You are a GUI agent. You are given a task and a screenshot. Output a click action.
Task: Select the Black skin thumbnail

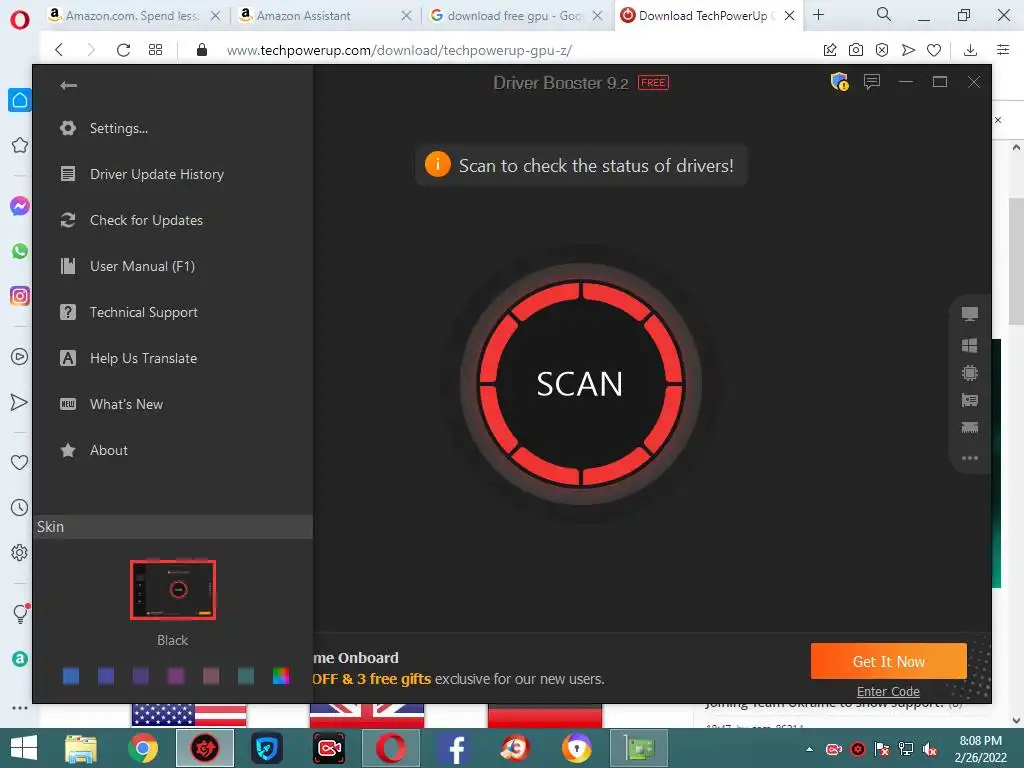coord(172,590)
